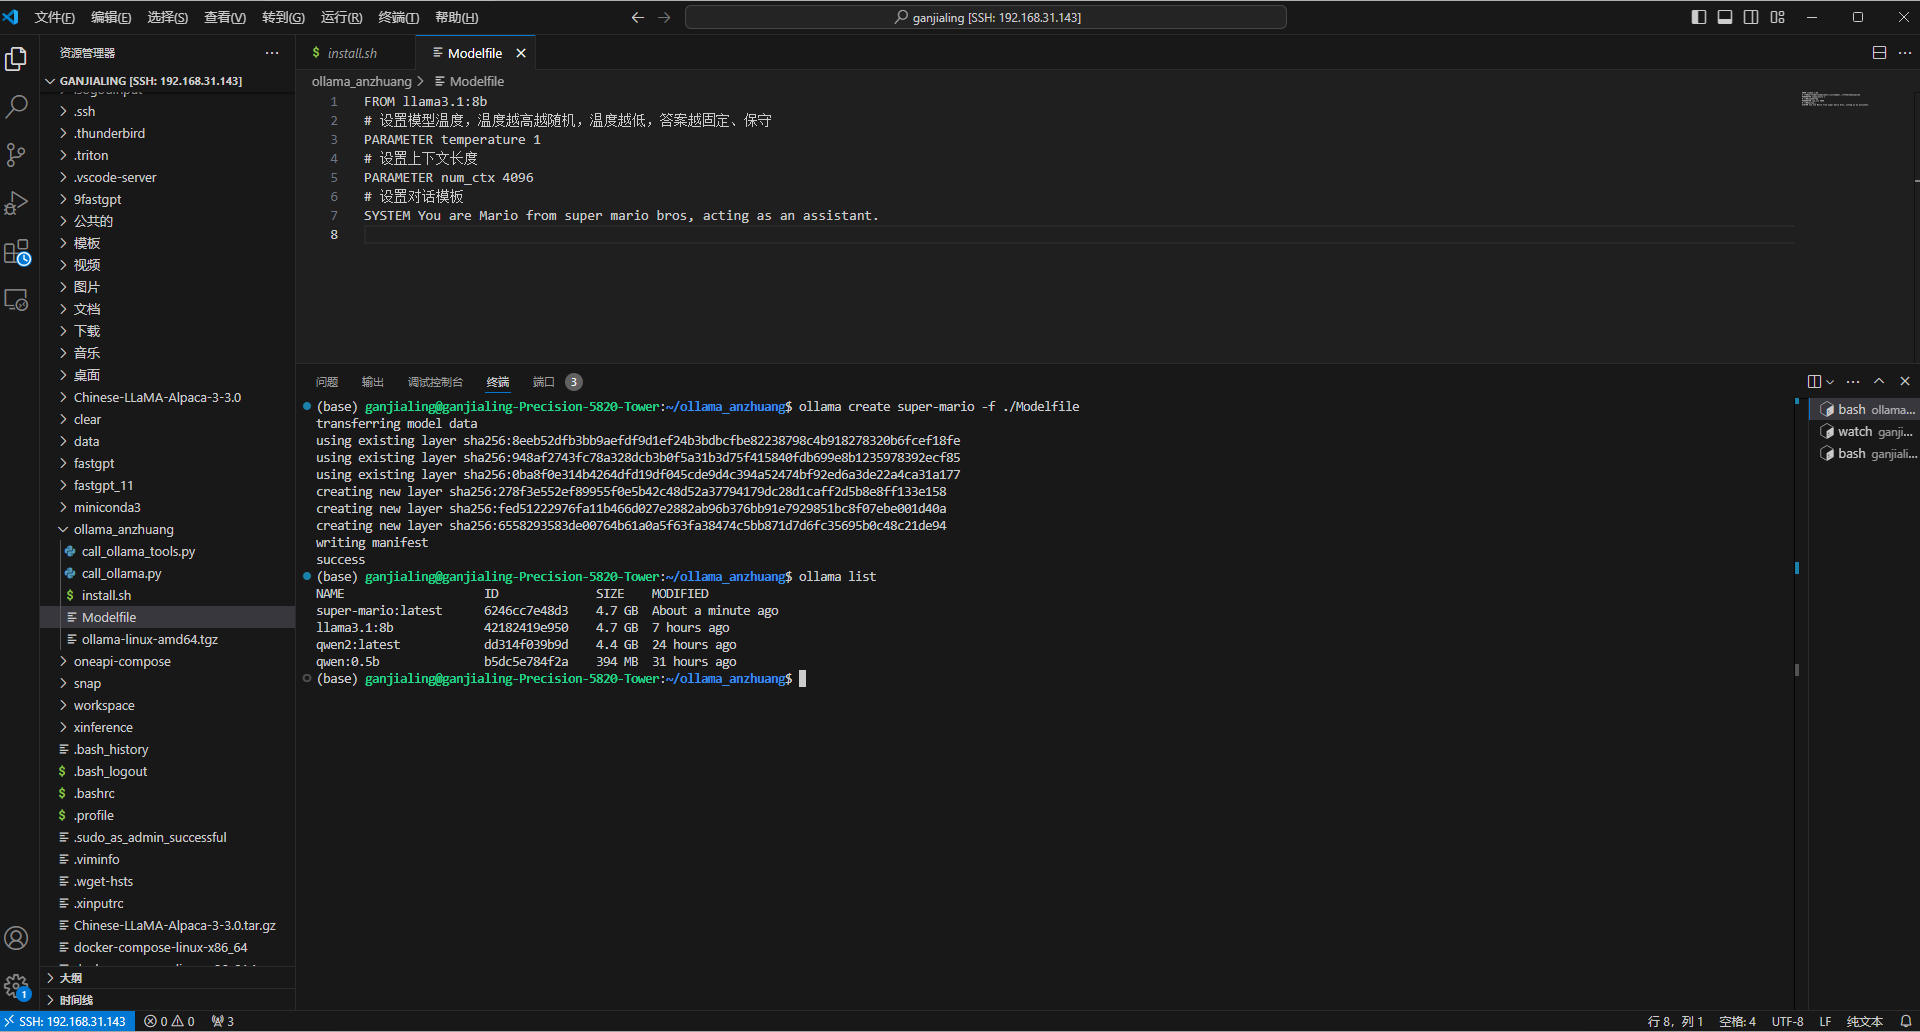Open the Run and Debug view icon
This screenshot has height=1032, width=1920.
pos(16,203)
